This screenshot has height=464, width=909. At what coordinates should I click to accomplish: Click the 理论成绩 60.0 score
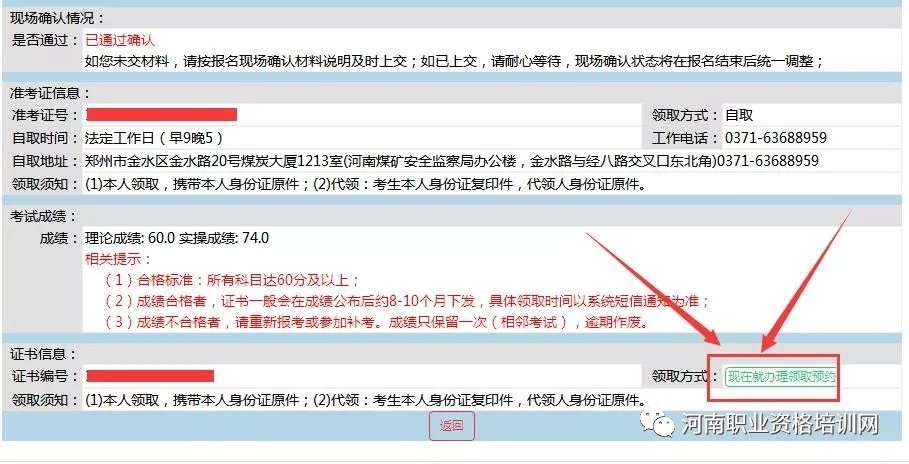coord(130,238)
